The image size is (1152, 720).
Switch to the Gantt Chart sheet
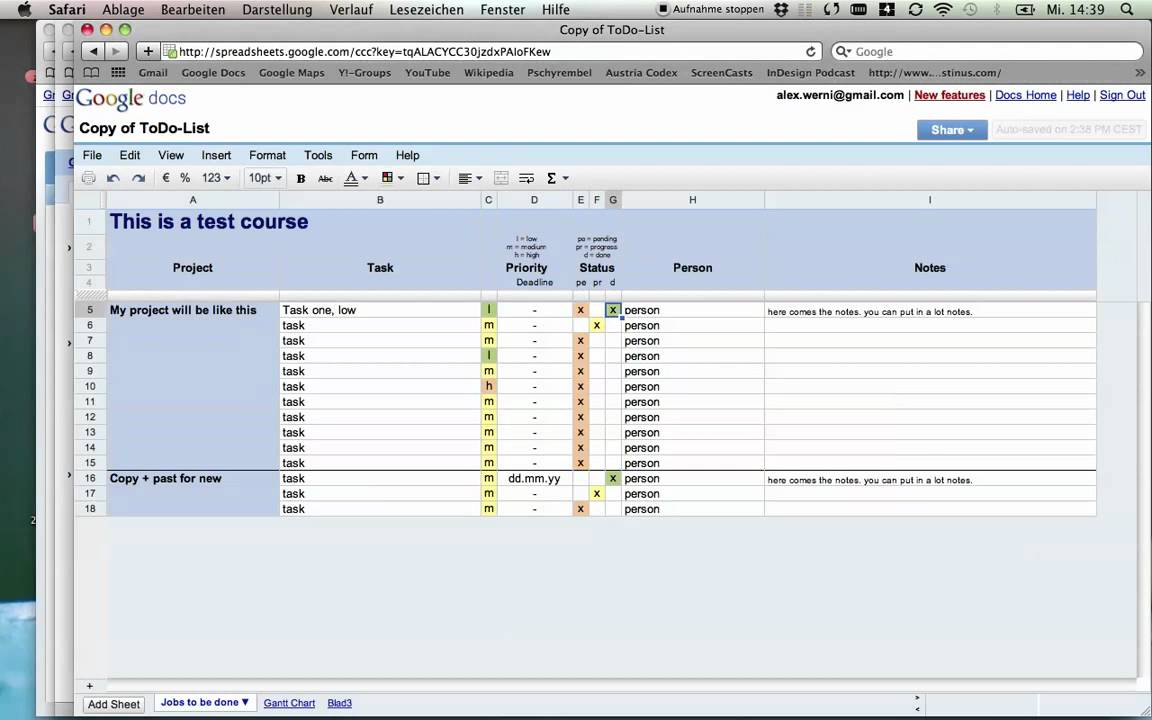(x=289, y=703)
